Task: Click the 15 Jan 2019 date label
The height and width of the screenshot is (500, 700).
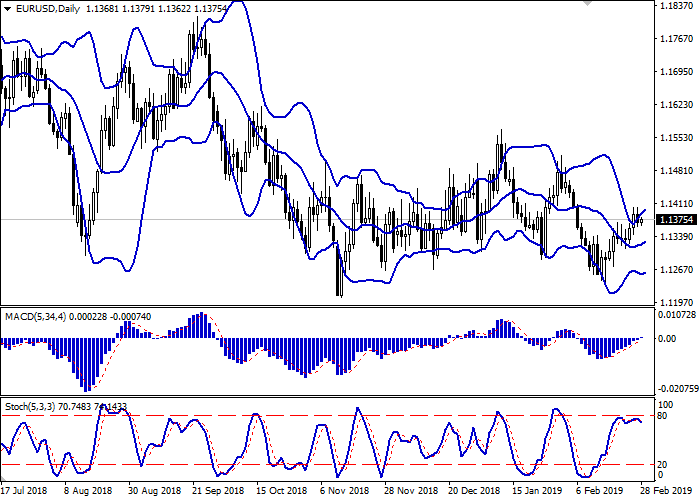Action: point(537,492)
